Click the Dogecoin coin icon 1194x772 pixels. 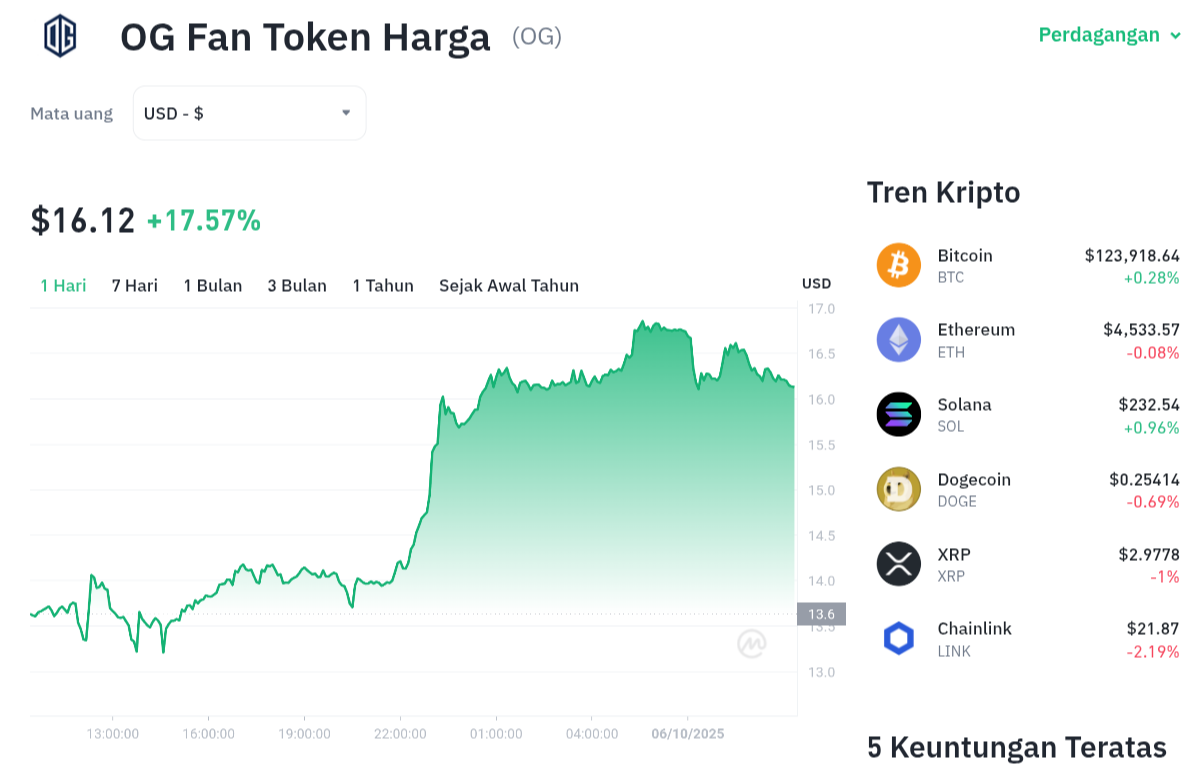[x=898, y=489]
